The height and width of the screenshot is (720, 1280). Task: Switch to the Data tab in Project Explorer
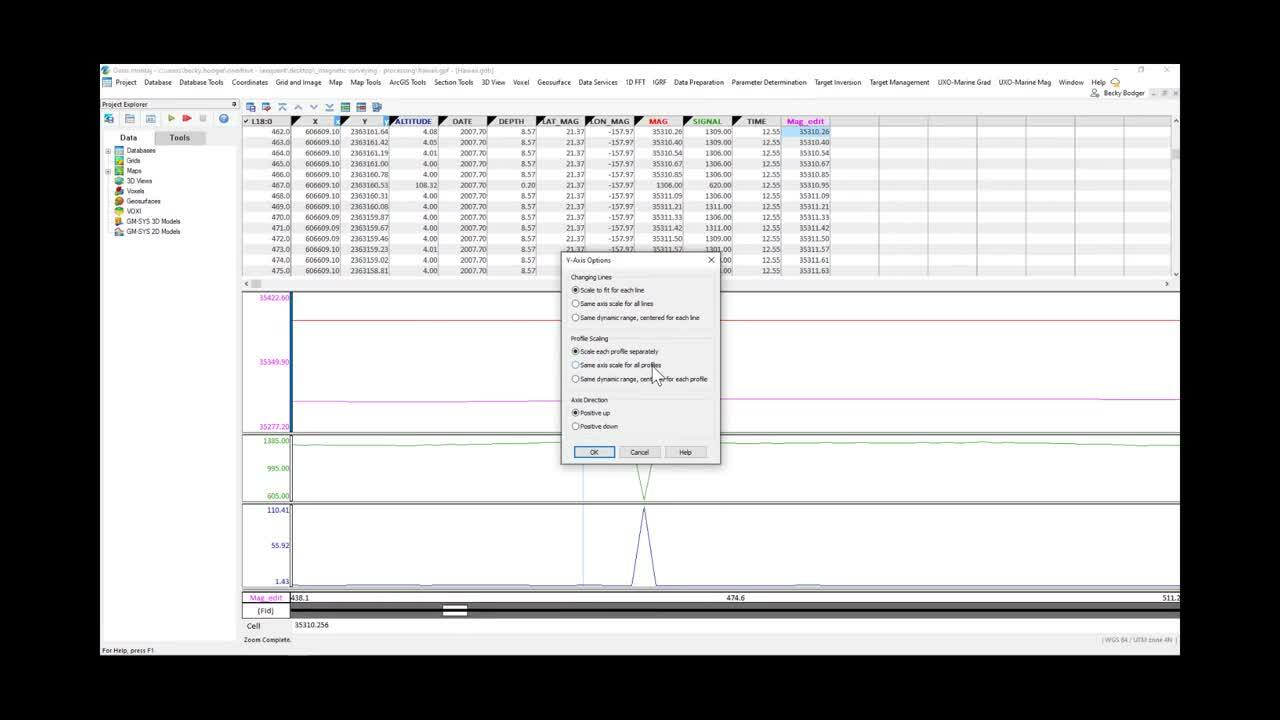129,138
